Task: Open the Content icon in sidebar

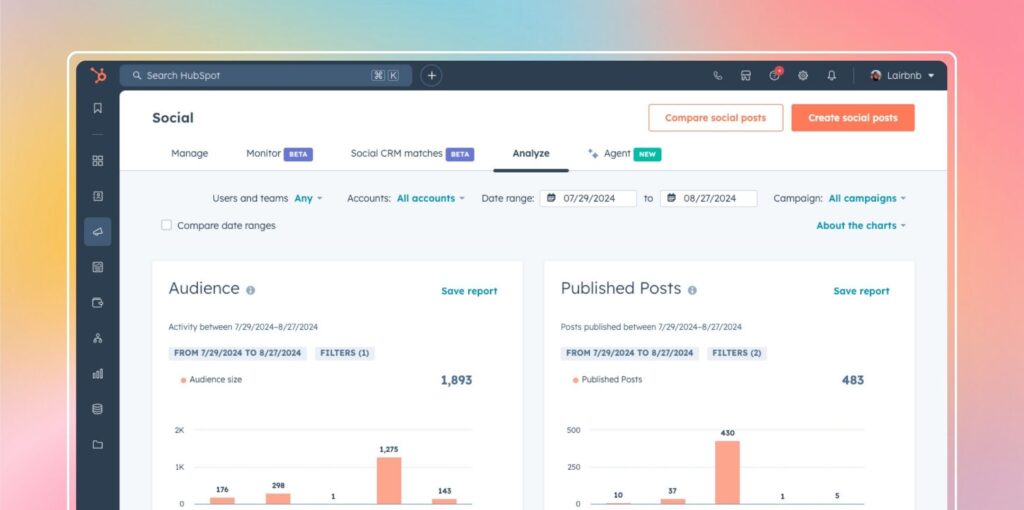Action: (x=97, y=267)
